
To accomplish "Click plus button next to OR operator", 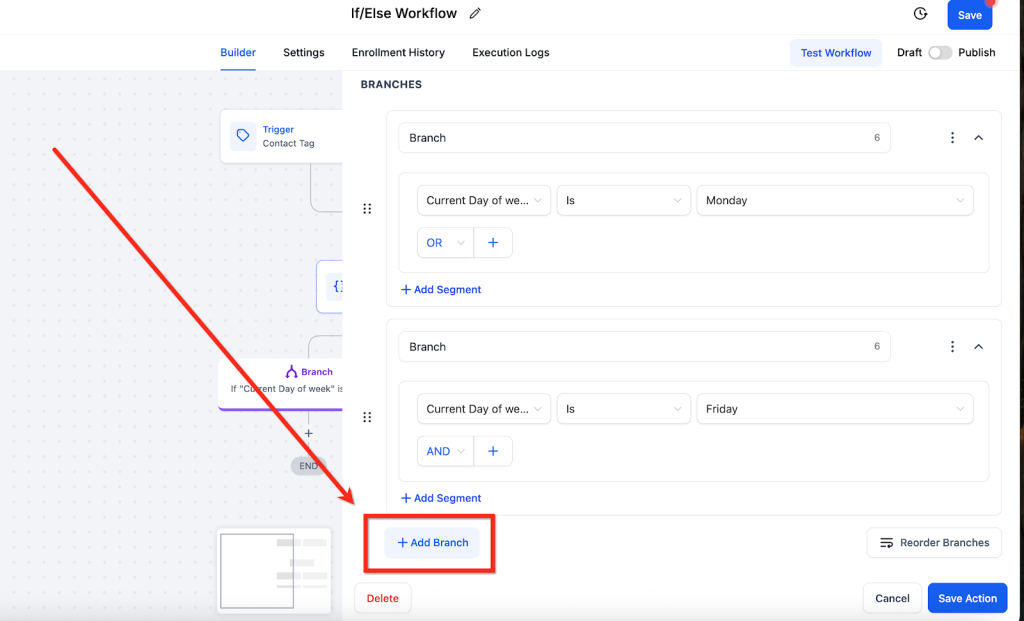I will point(493,243).
